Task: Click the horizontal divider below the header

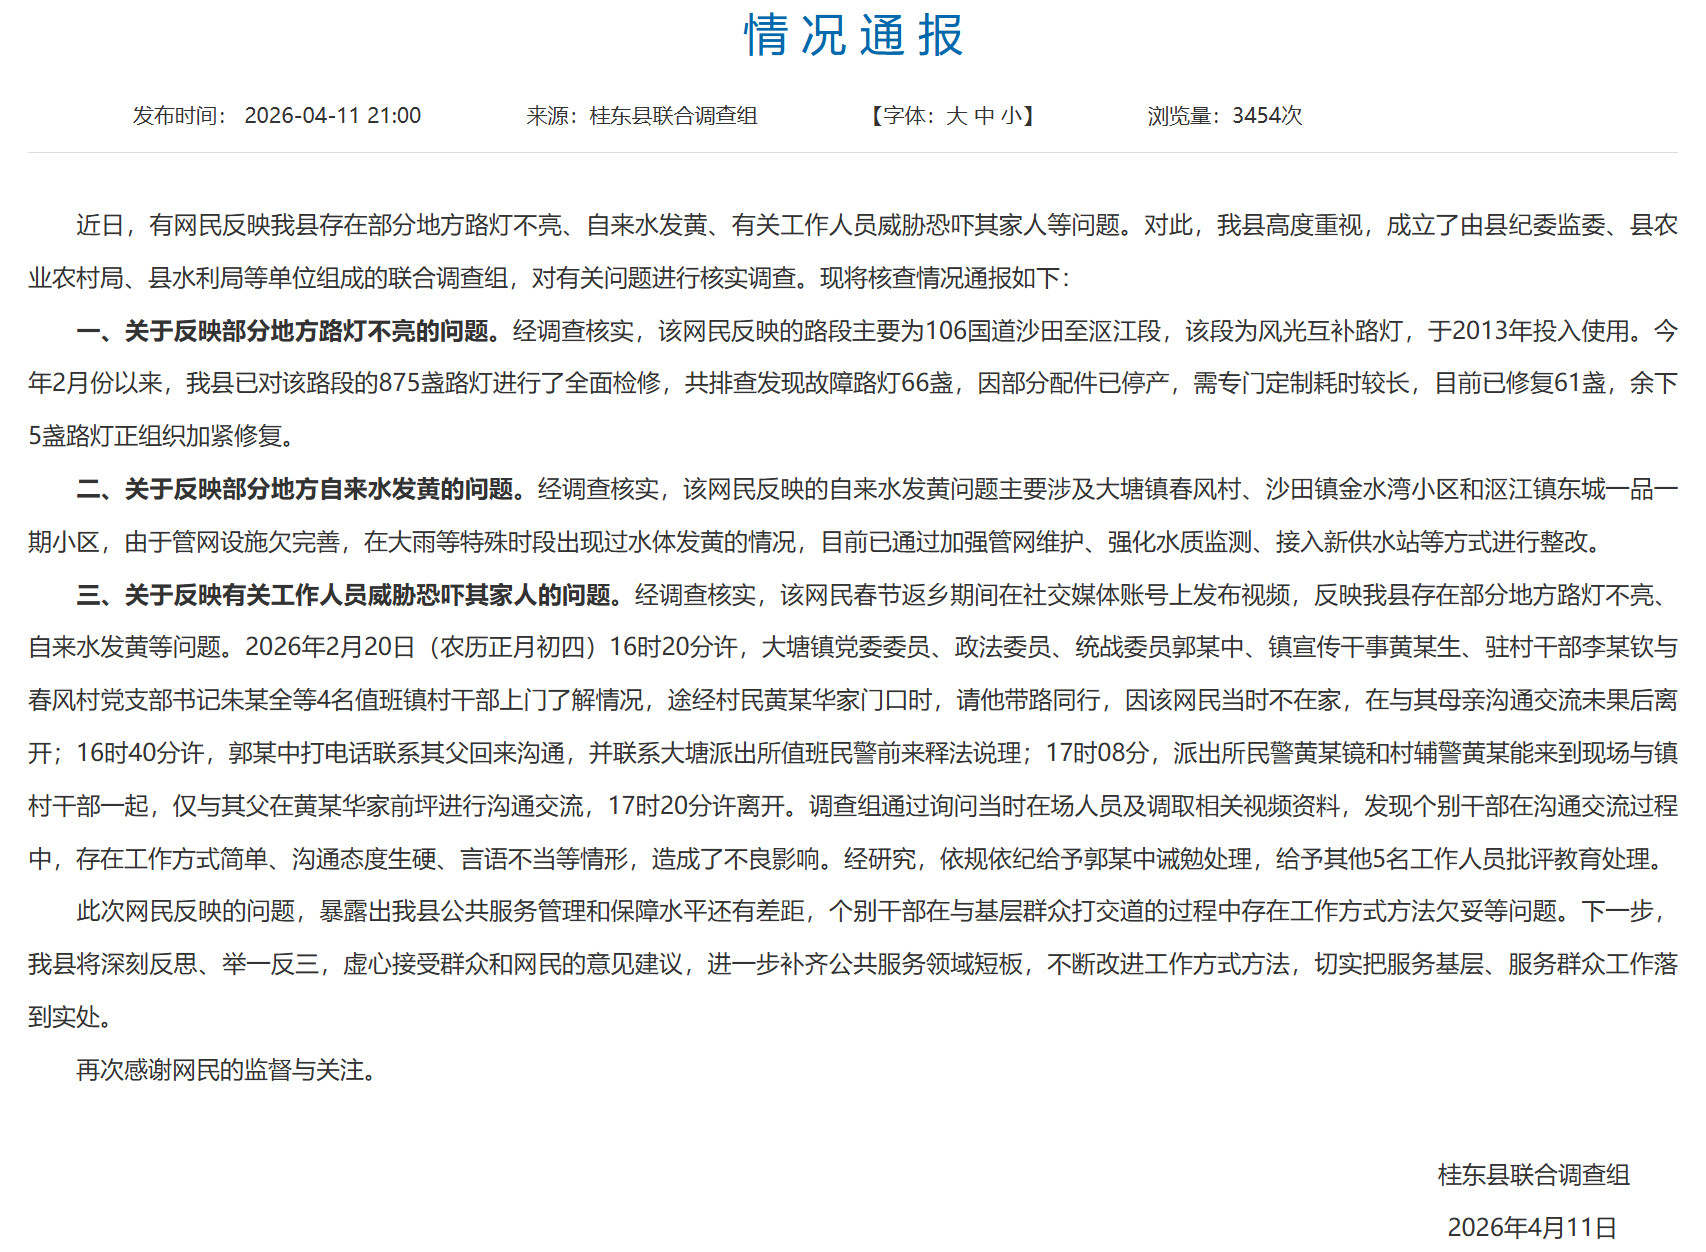Action: pyautogui.click(x=853, y=150)
